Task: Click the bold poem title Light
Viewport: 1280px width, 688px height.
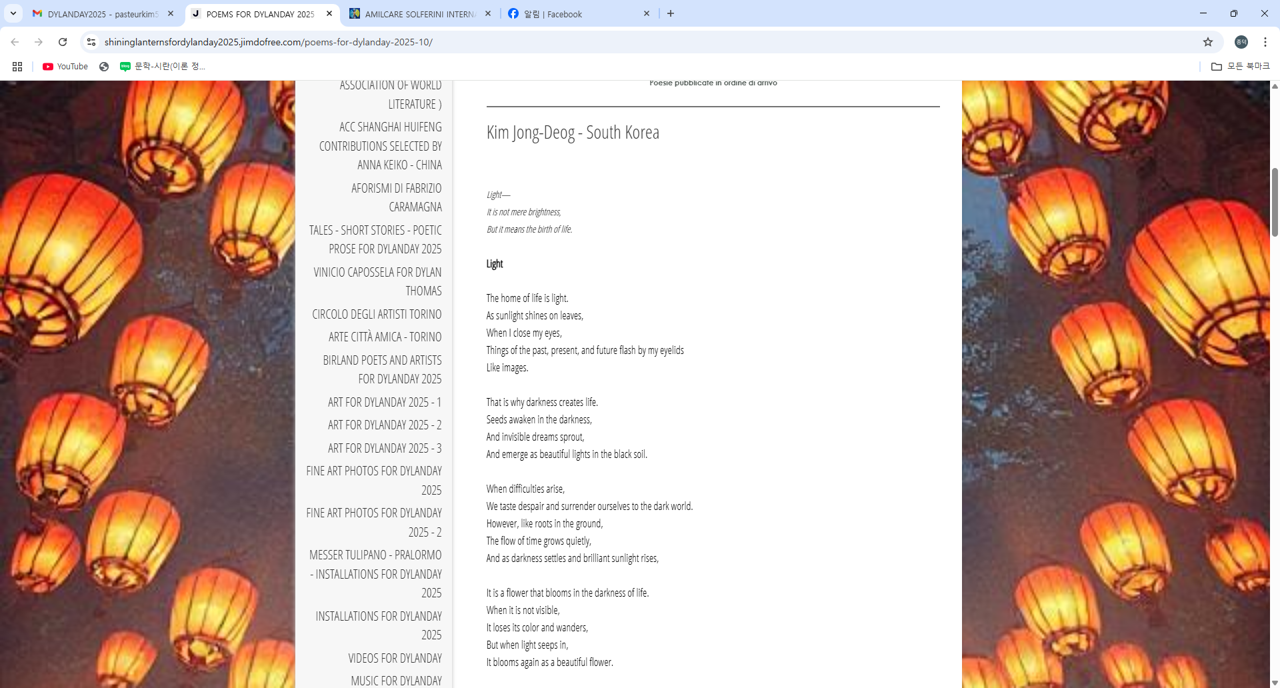Action: 494,264
